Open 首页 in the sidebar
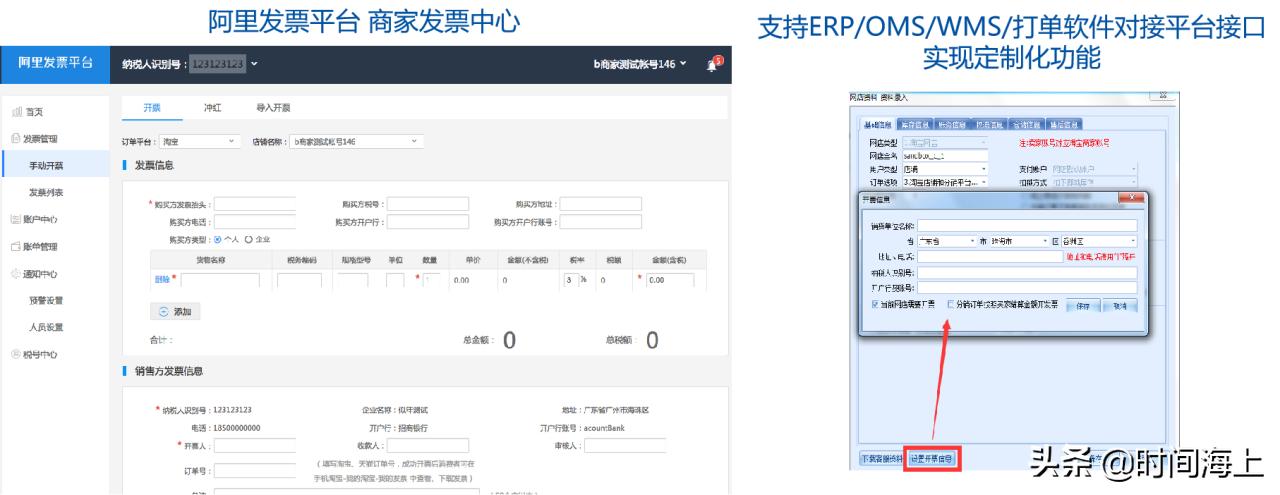 pos(34,112)
